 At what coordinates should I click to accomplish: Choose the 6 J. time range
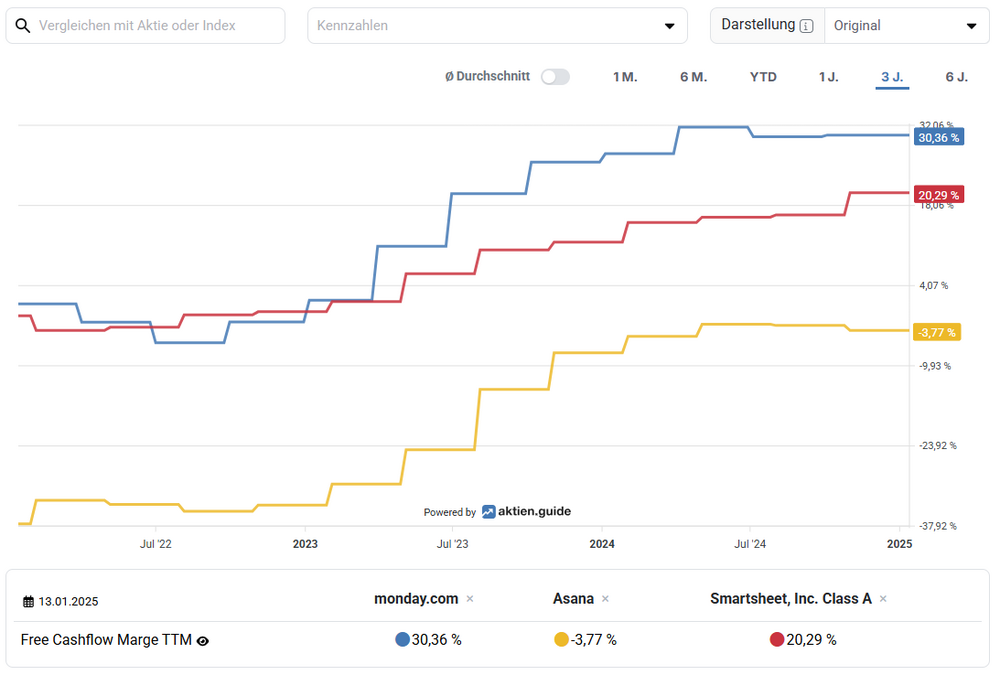[x=956, y=77]
